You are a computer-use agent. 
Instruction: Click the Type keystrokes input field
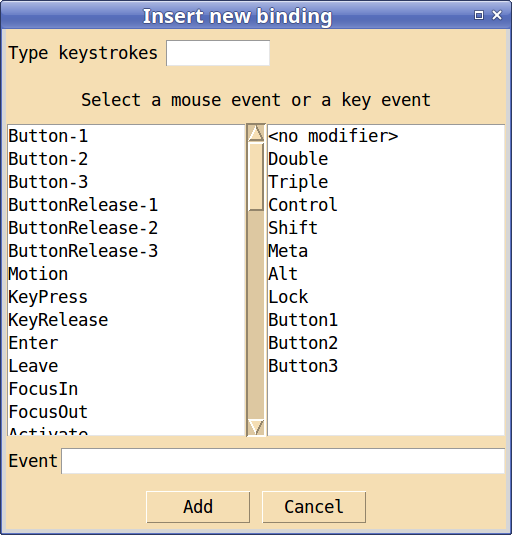click(x=218, y=53)
